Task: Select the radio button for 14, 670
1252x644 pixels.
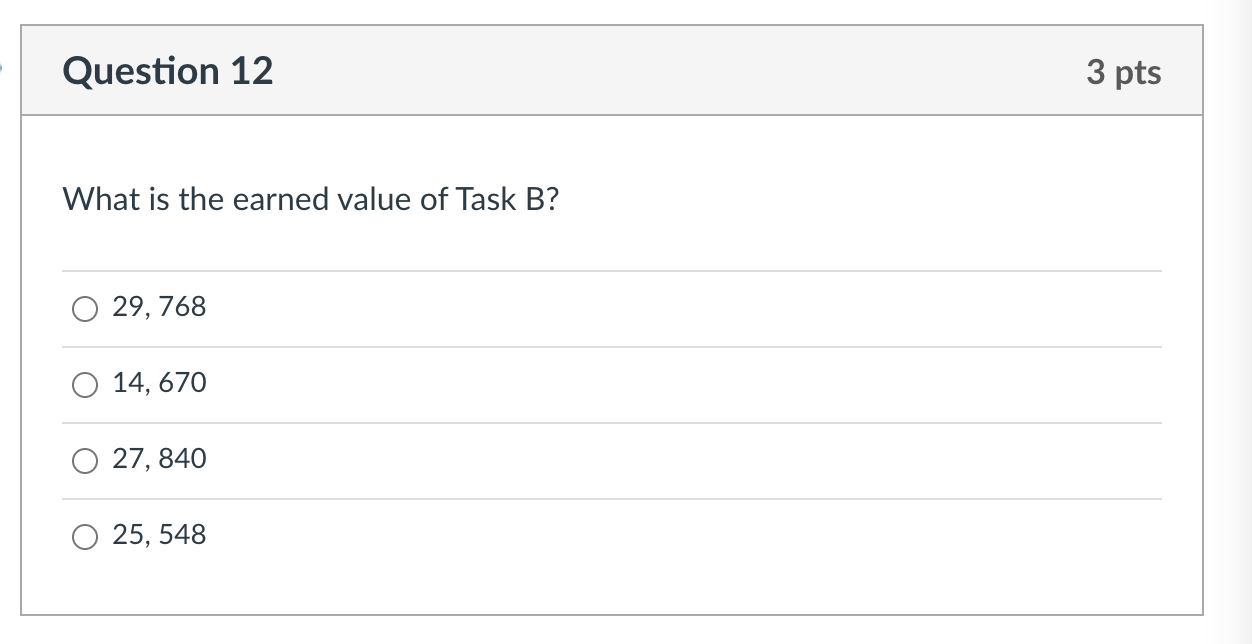Action: pyautogui.click(x=85, y=385)
